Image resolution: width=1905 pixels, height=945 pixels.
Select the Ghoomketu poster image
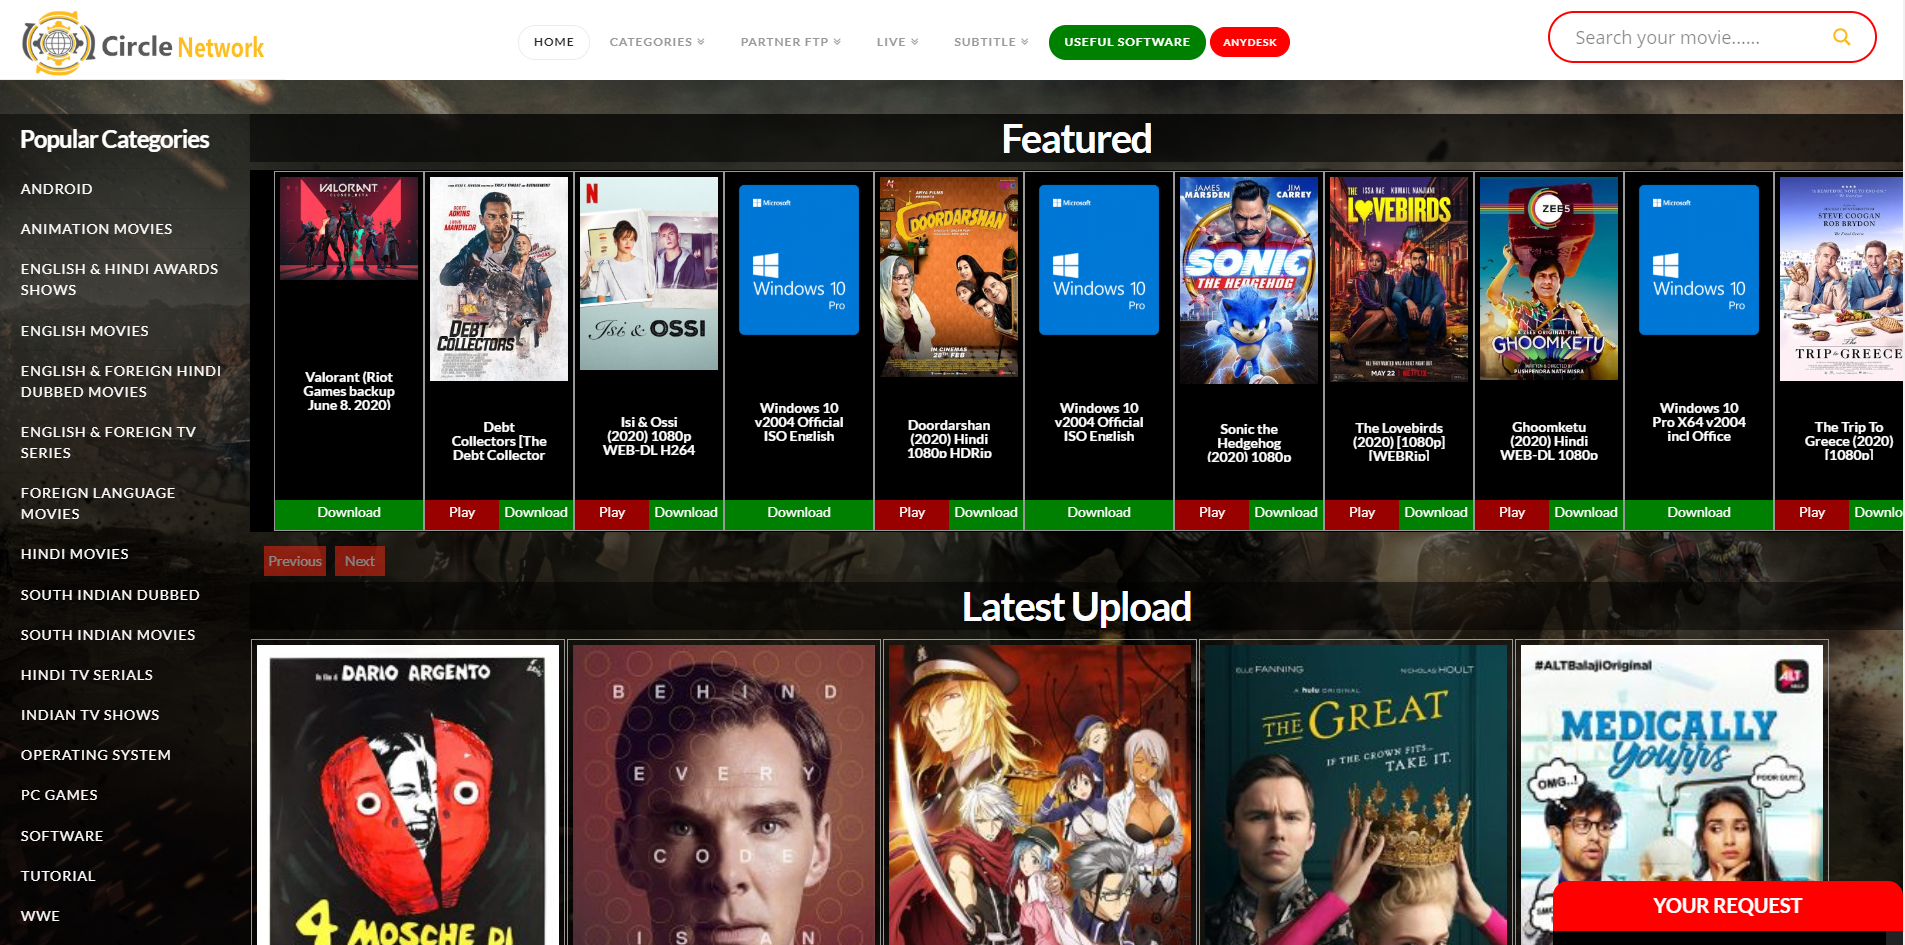[1549, 279]
